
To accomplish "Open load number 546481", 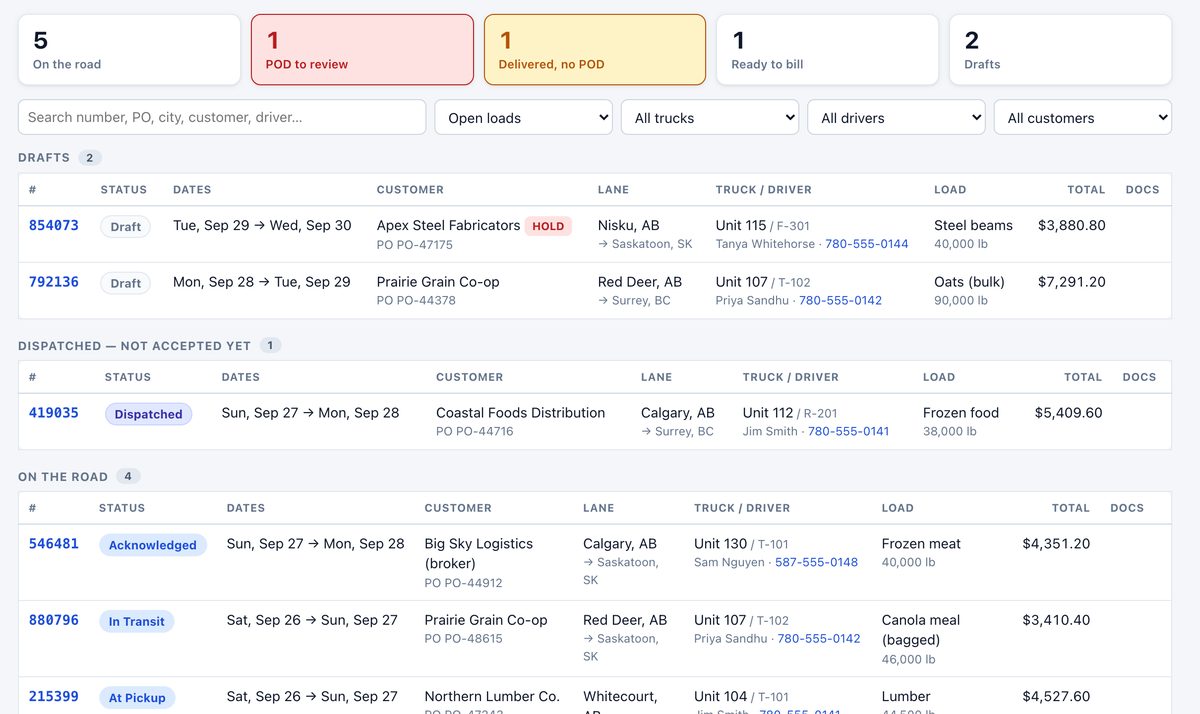I will click(x=54, y=543).
